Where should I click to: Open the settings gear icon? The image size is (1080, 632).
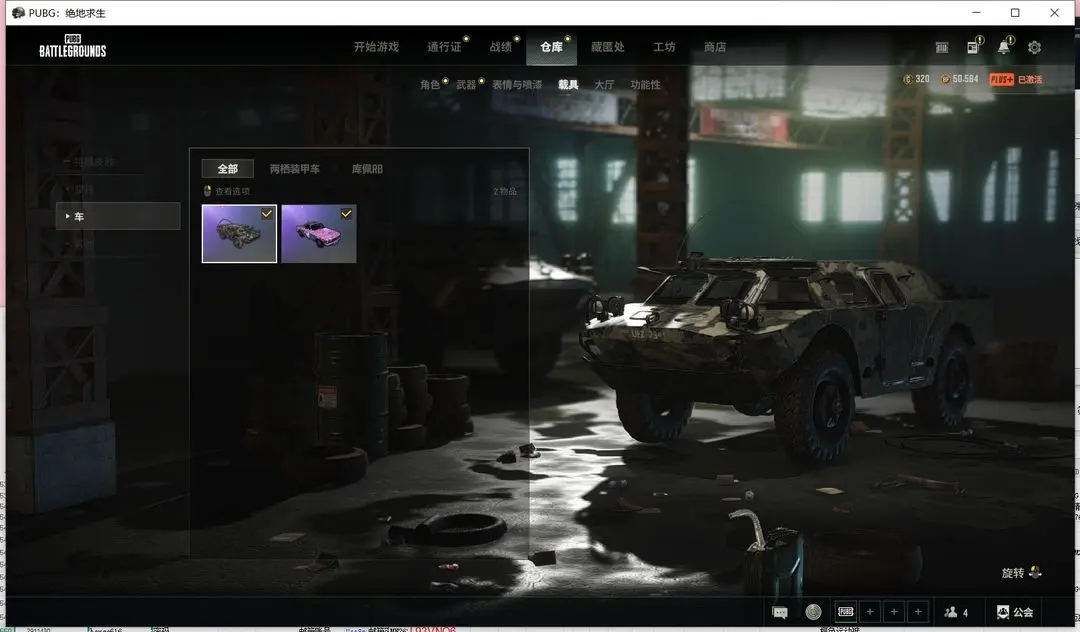pos(1035,48)
